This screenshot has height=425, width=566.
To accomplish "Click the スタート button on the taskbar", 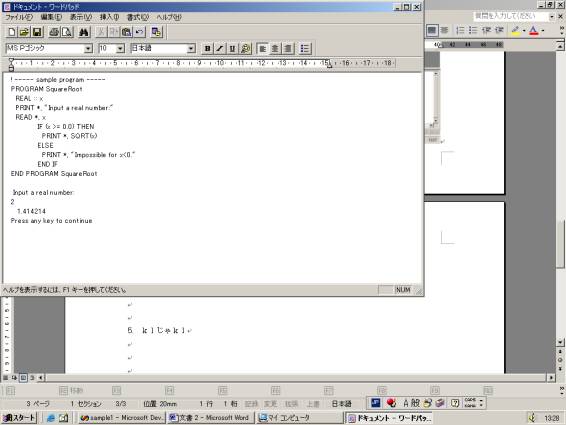I will (x=19, y=418).
